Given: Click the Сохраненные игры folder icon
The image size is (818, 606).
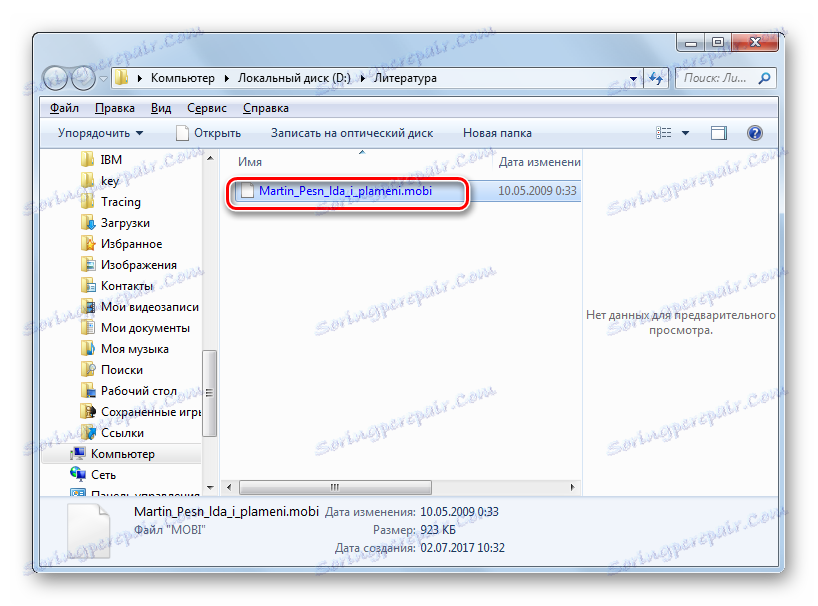Looking at the screenshot, I should [x=88, y=411].
